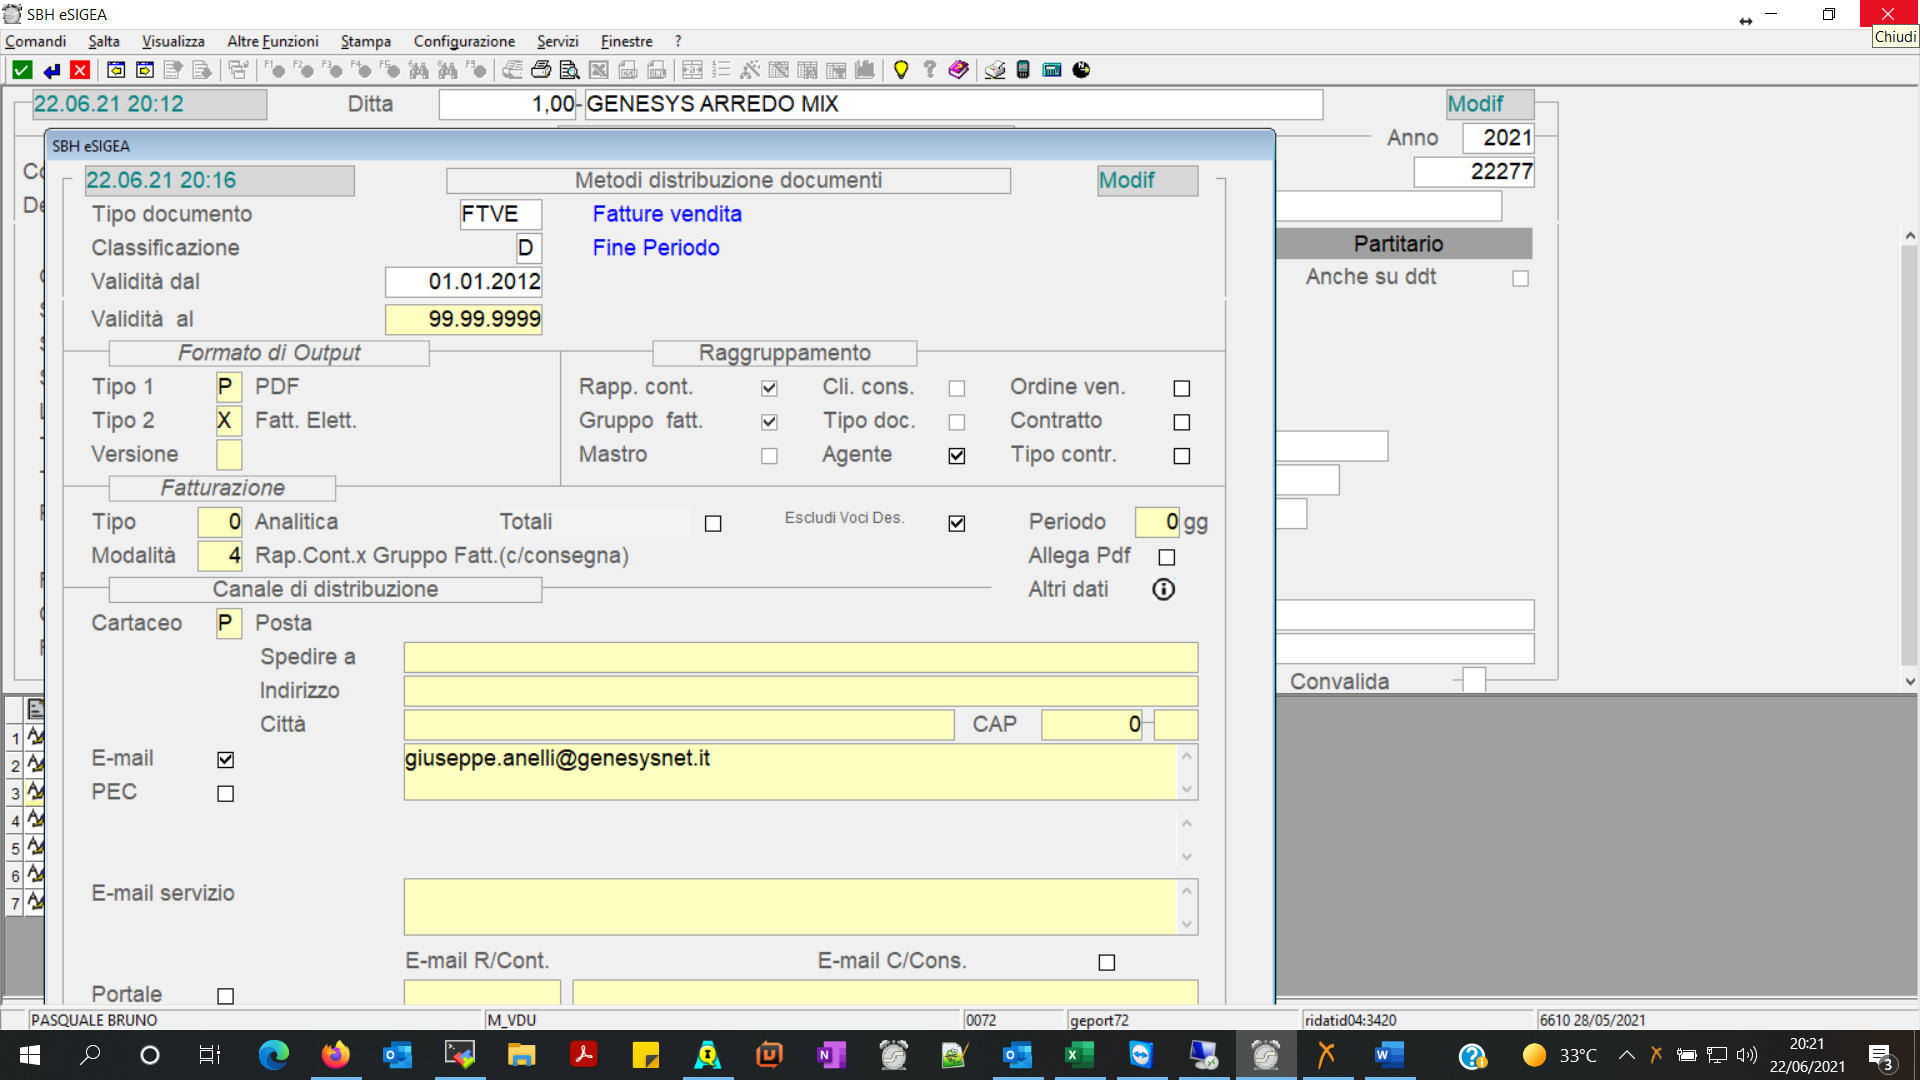Click the yellow lightbulb icon
Image resolution: width=1920 pixels, height=1080 pixels.
click(901, 70)
